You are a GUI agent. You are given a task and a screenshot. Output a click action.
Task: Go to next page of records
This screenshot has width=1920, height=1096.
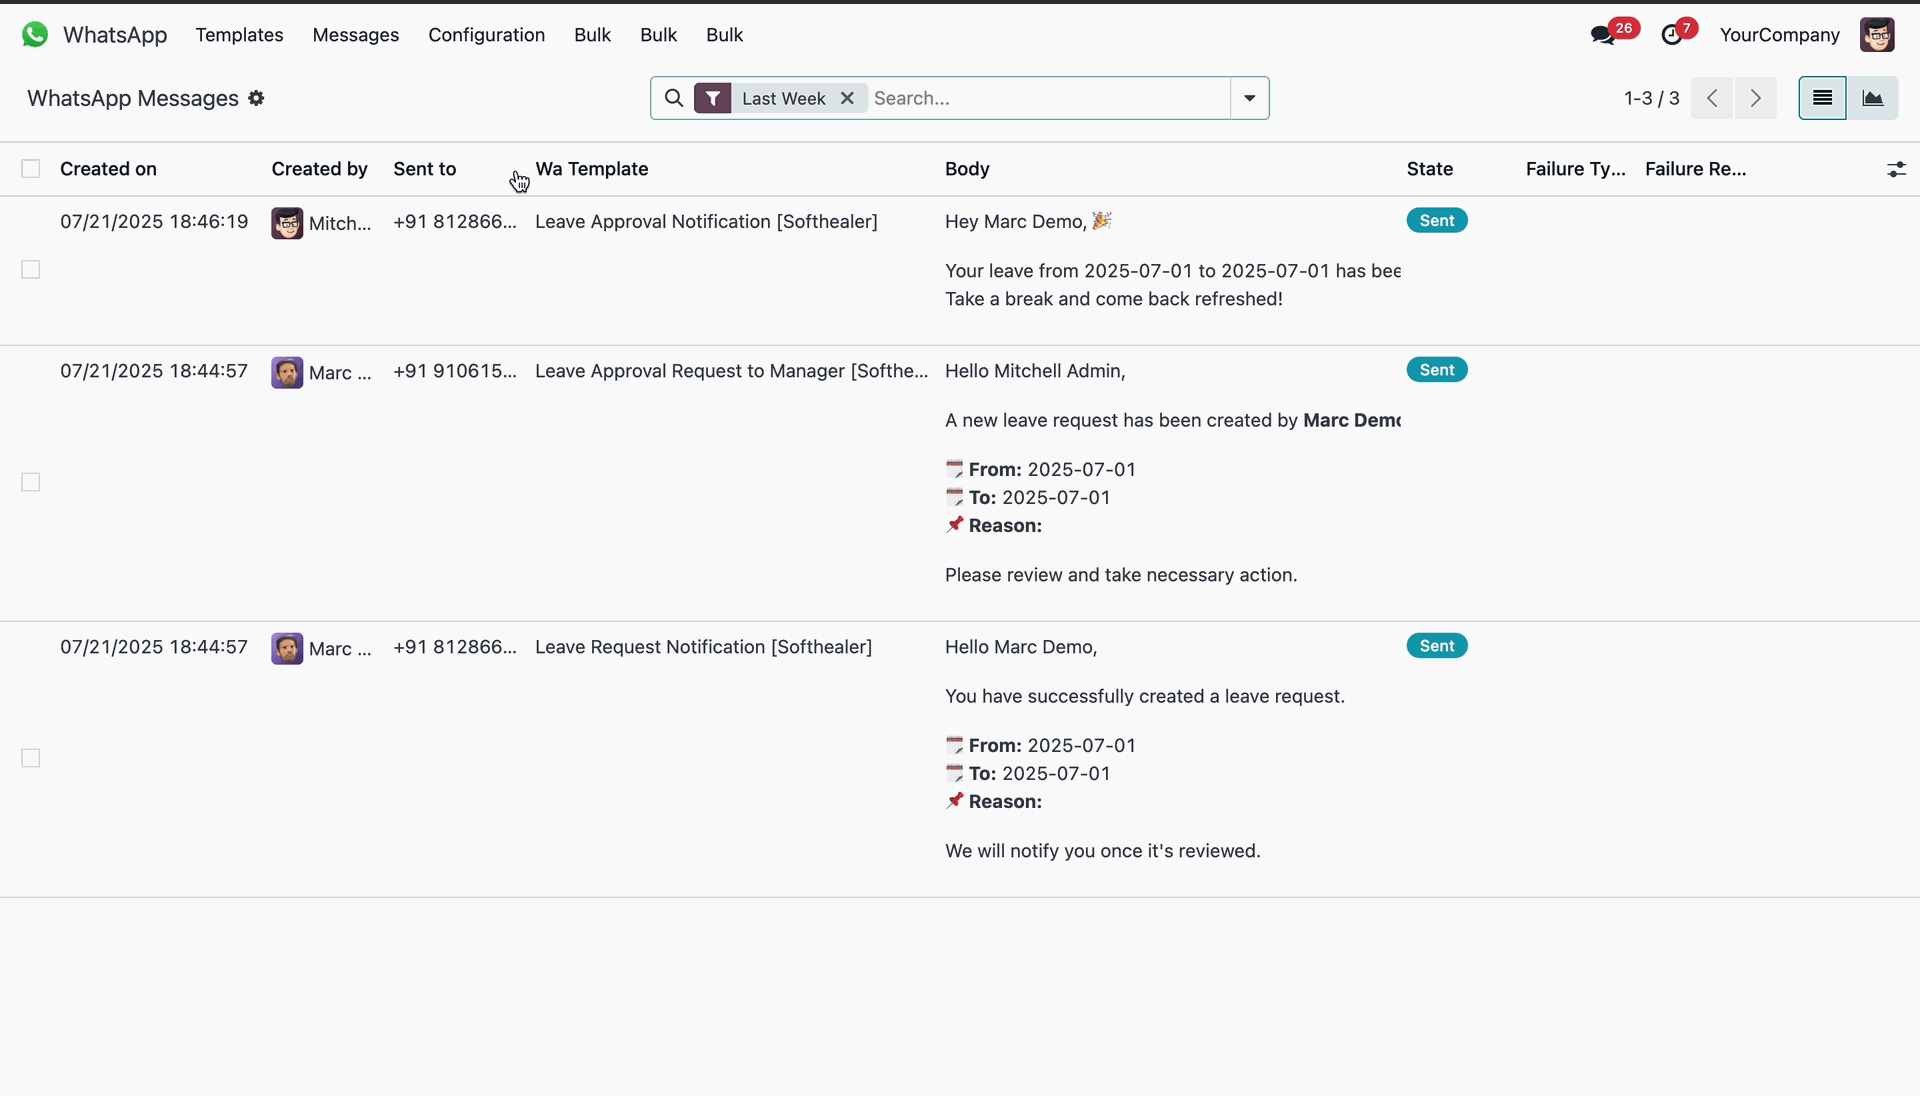(1755, 98)
